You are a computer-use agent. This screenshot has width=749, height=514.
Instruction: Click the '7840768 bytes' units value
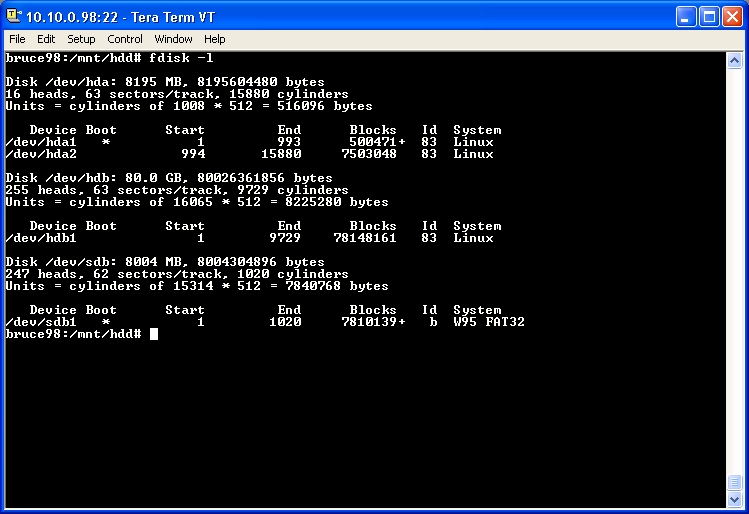pos(337,286)
